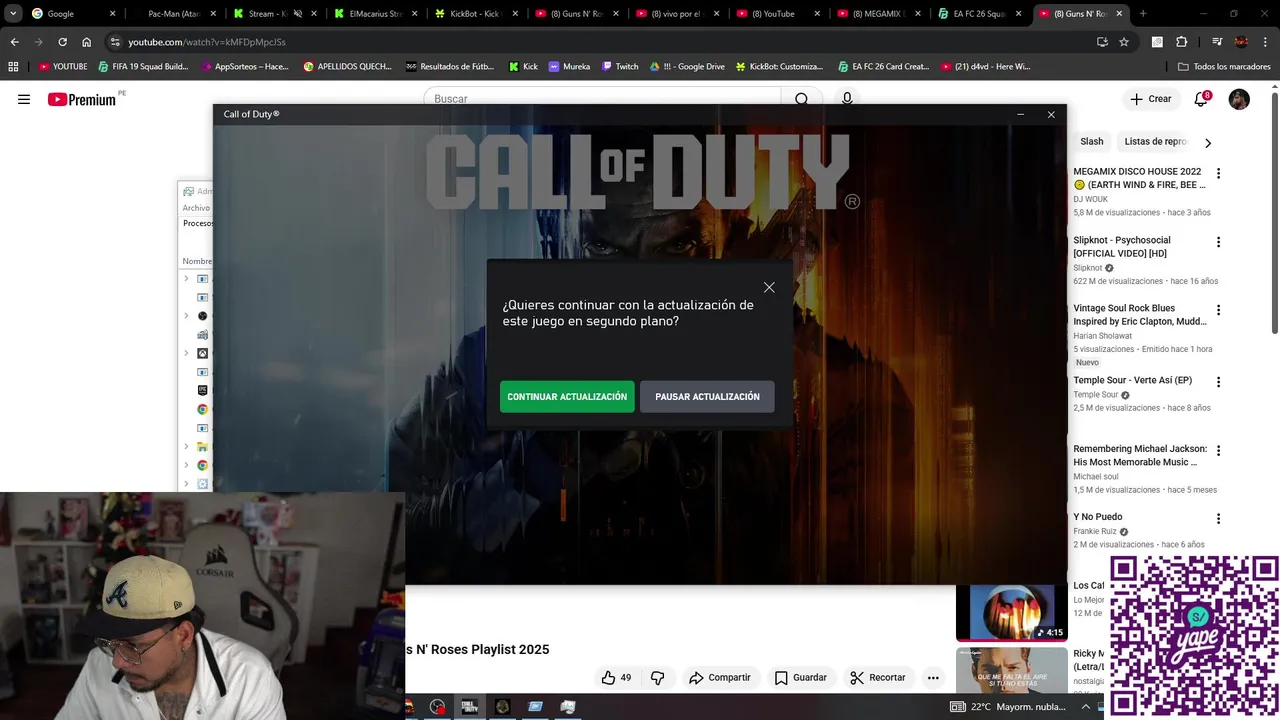Open the FIFA 19 Squad Builder bookmark

(x=142, y=66)
